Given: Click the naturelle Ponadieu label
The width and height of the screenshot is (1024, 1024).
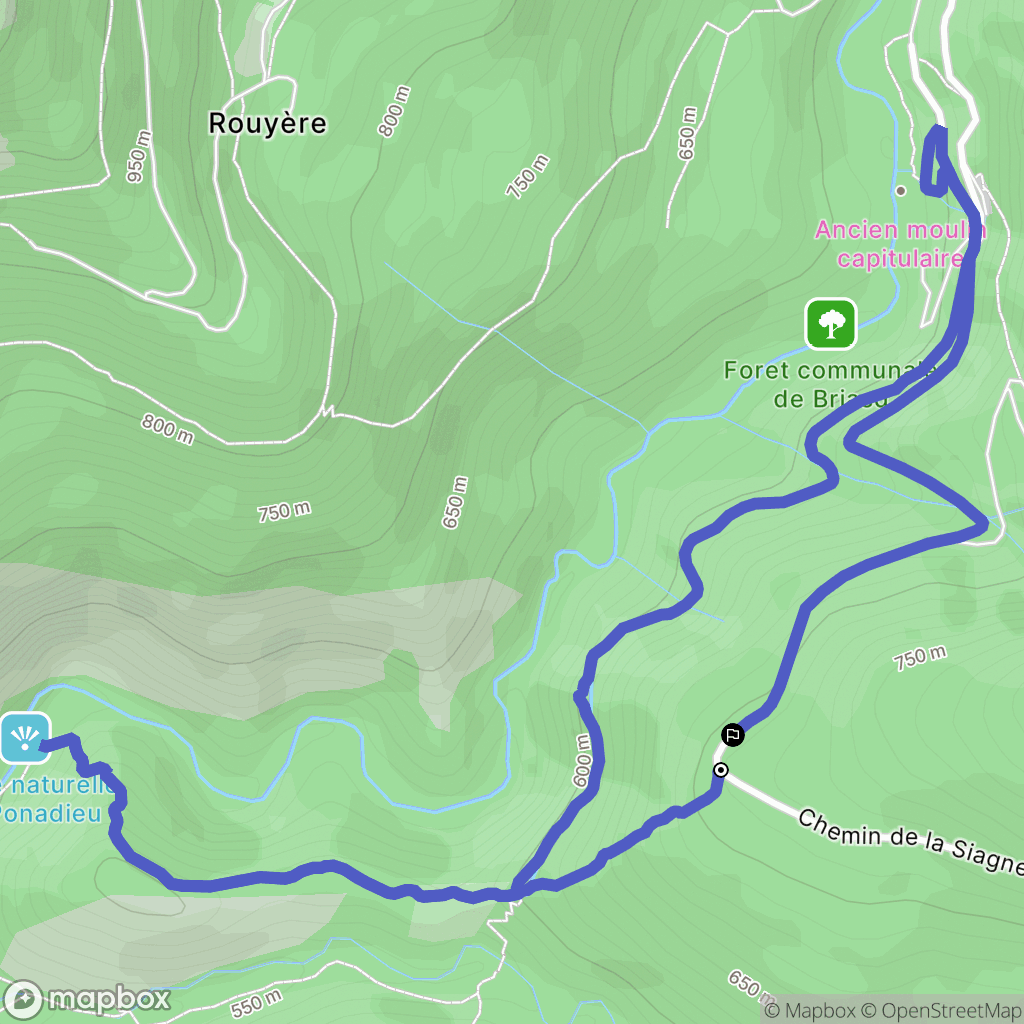Looking at the screenshot, I should click(56, 799).
